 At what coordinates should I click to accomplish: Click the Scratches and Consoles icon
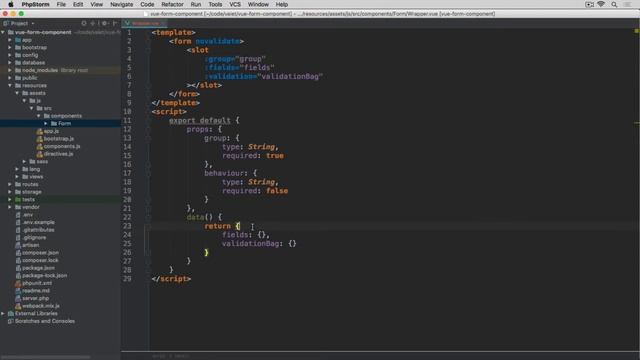point(11,321)
